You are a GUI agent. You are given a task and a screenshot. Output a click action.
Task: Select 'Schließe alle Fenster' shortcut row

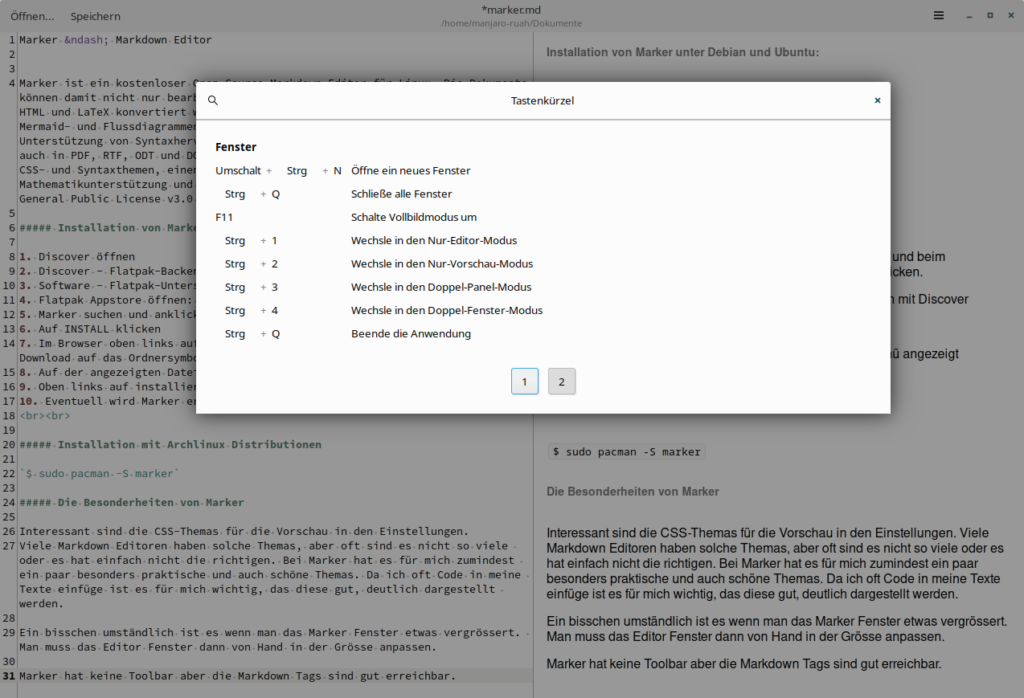[x=334, y=194]
